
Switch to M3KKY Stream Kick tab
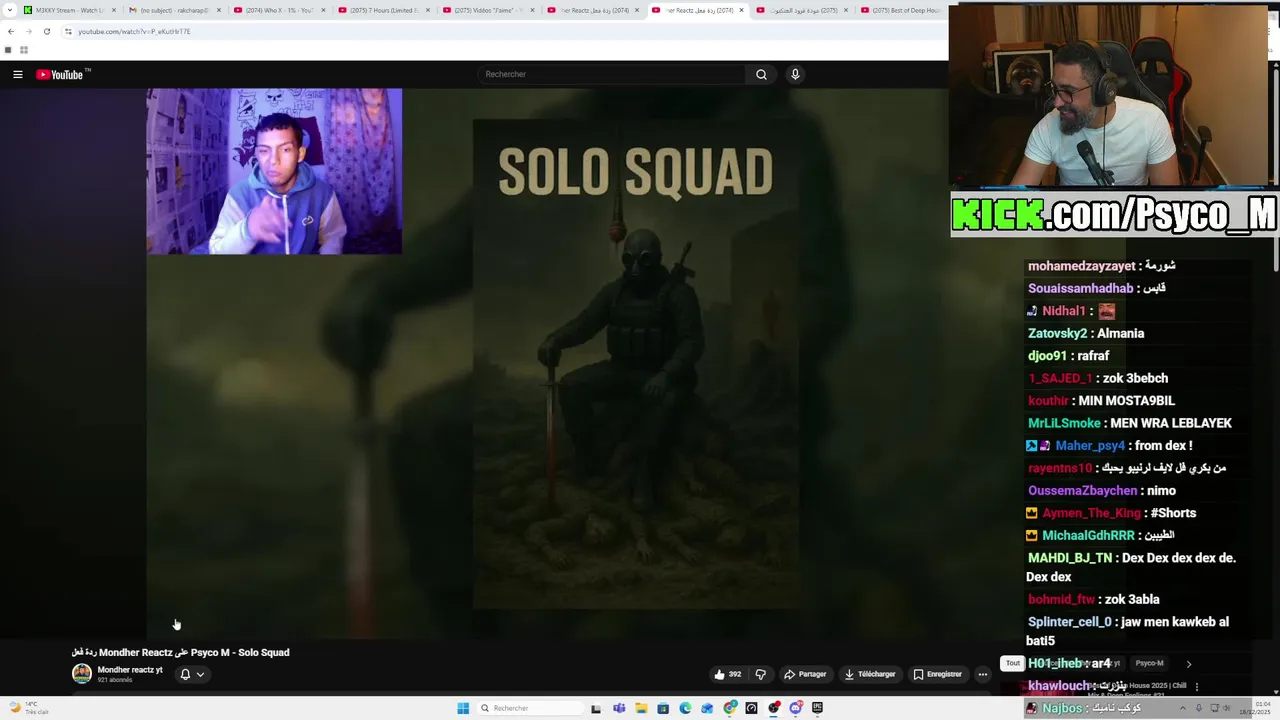click(67, 10)
